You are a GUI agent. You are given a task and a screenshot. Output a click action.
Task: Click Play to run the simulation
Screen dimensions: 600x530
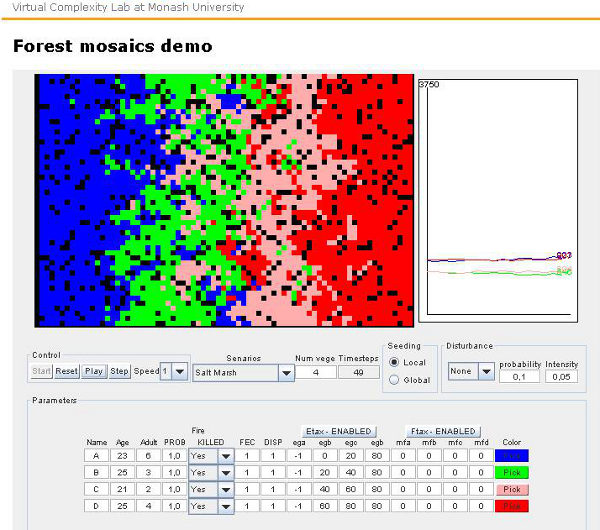click(93, 371)
